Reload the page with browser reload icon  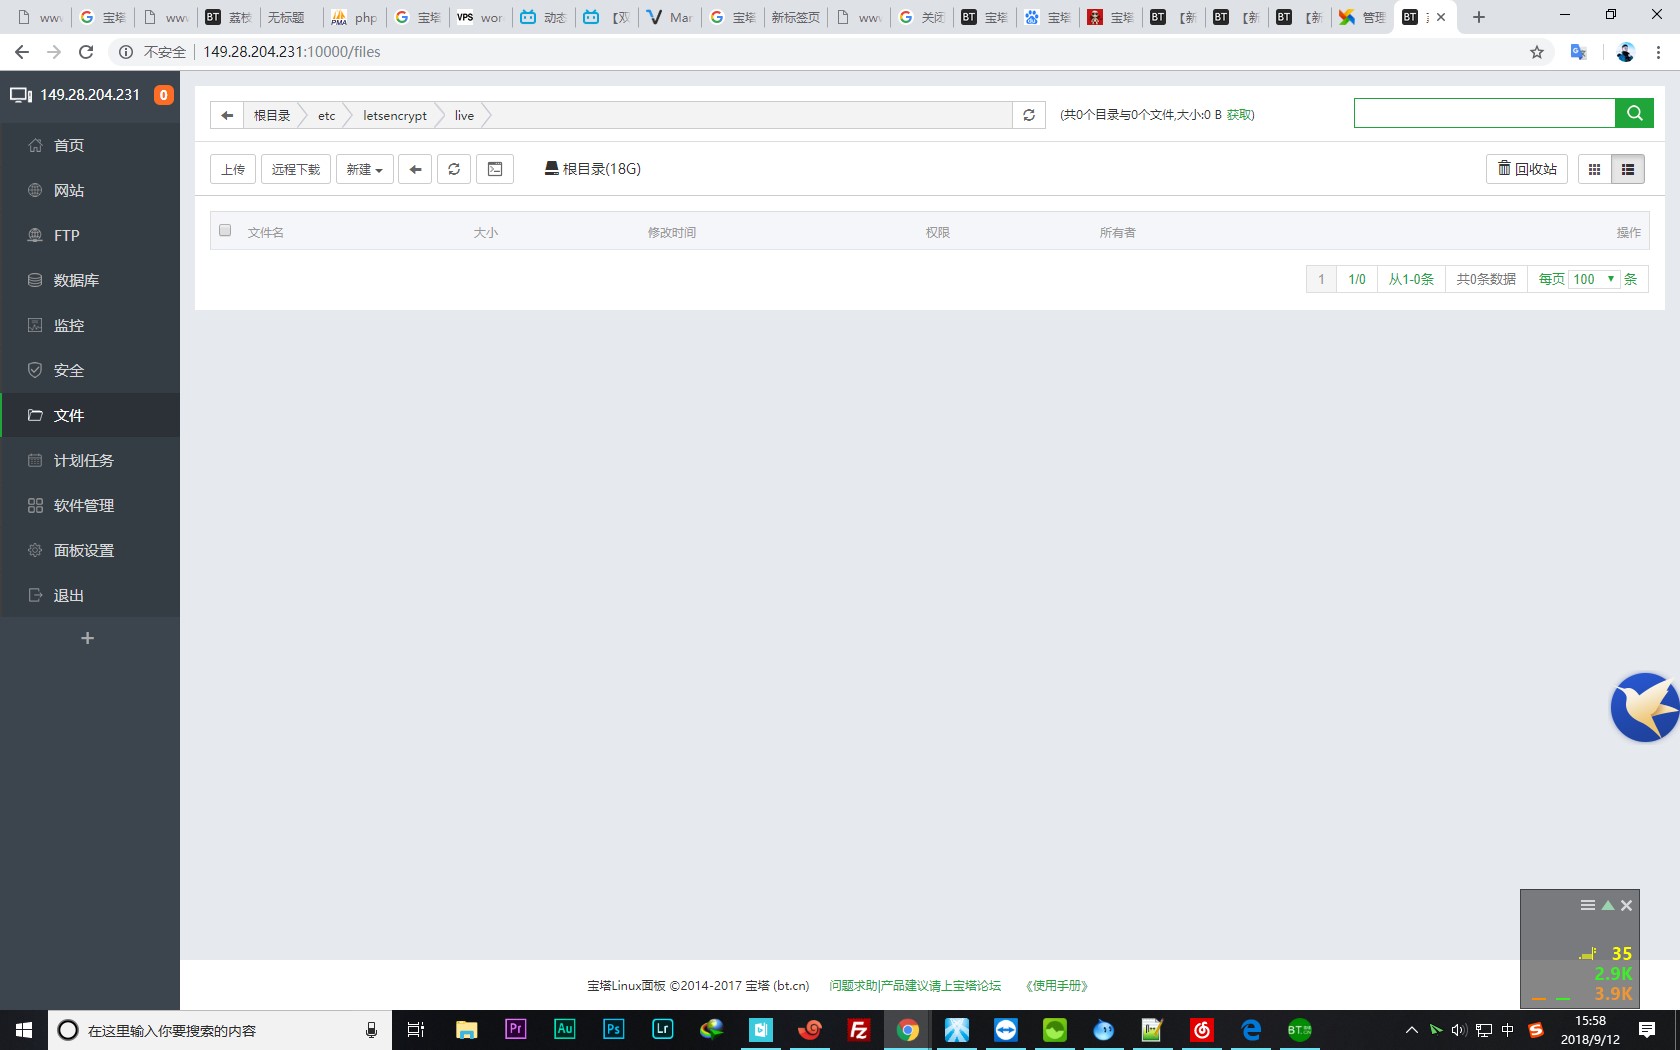point(86,52)
